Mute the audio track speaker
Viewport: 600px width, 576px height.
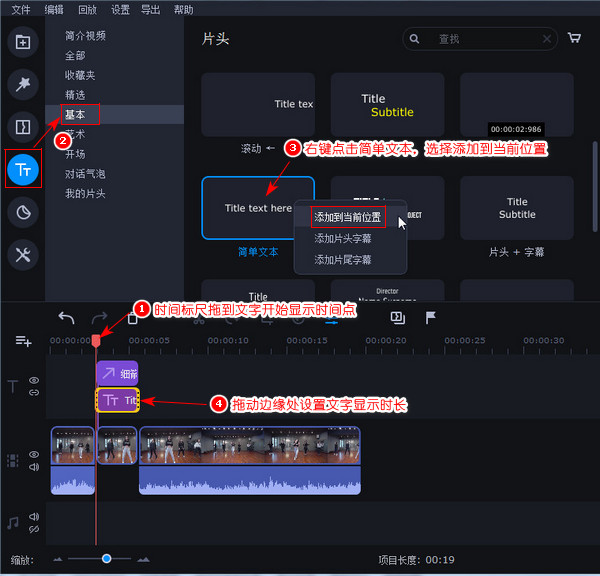click(34, 517)
